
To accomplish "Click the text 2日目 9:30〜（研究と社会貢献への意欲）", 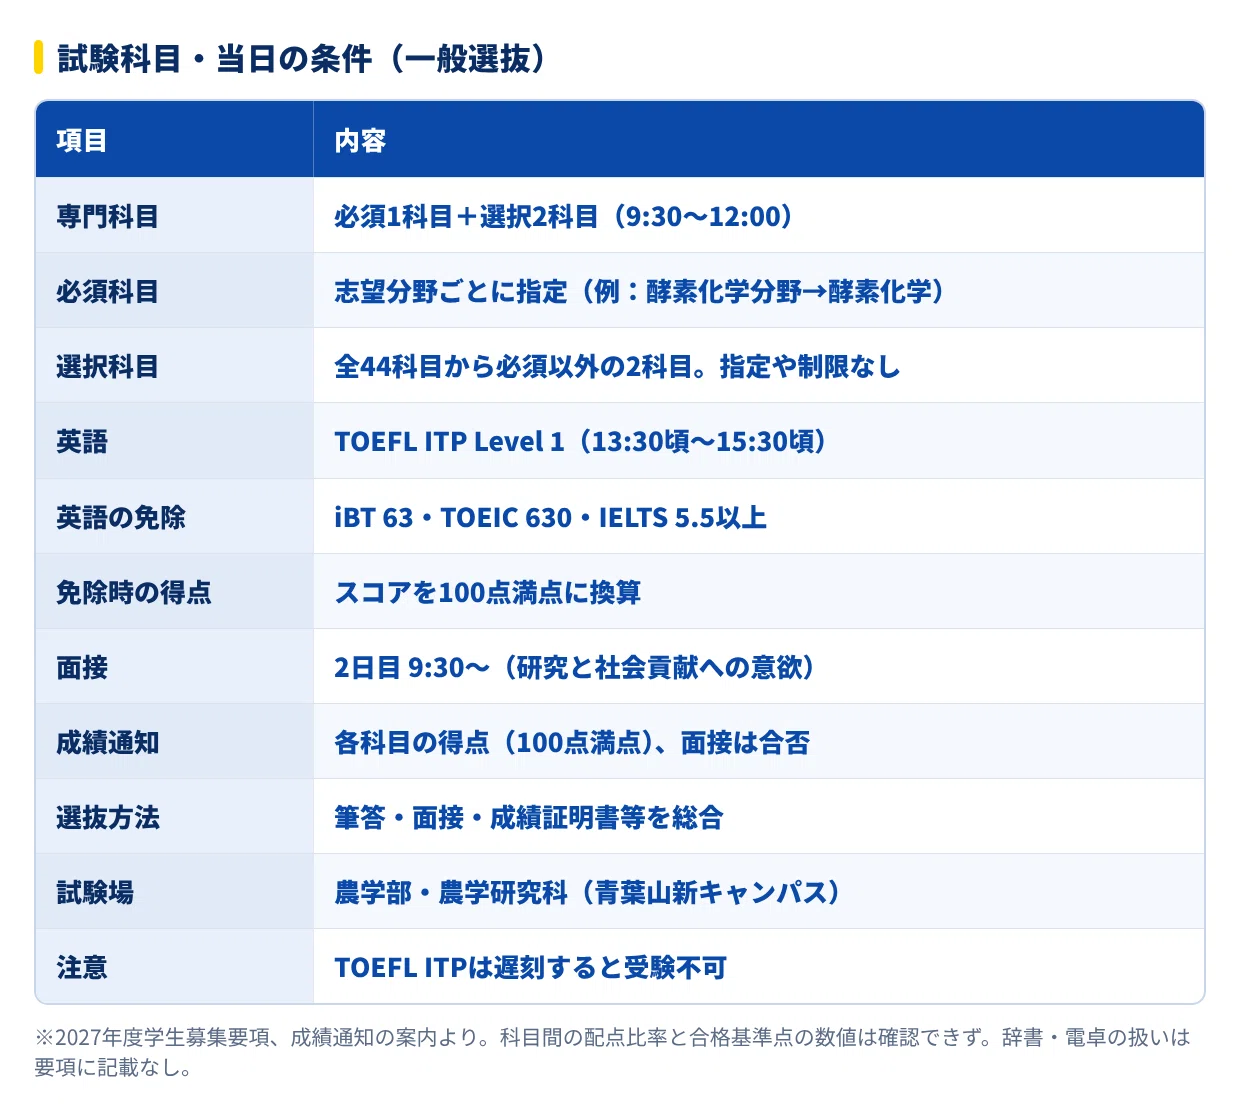I will (575, 667).
